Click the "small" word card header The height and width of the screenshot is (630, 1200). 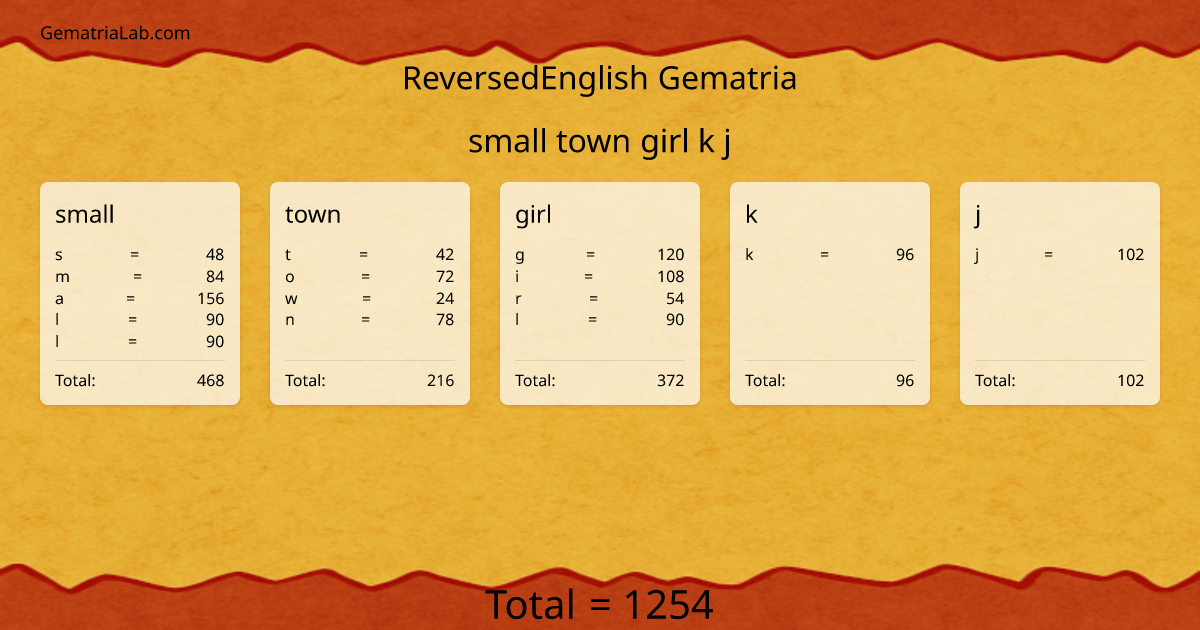[x=84, y=214]
